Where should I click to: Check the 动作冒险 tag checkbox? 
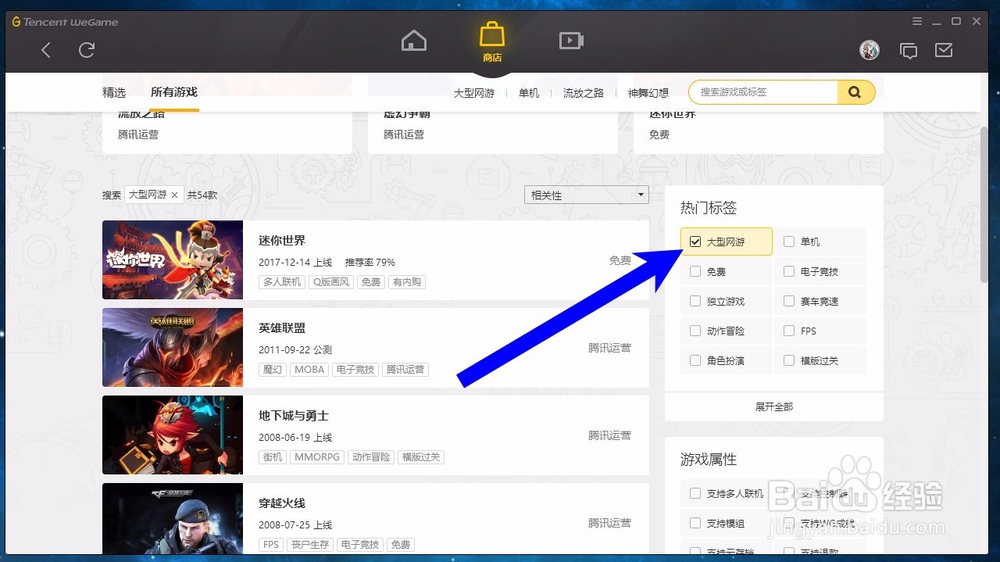[695, 330]
